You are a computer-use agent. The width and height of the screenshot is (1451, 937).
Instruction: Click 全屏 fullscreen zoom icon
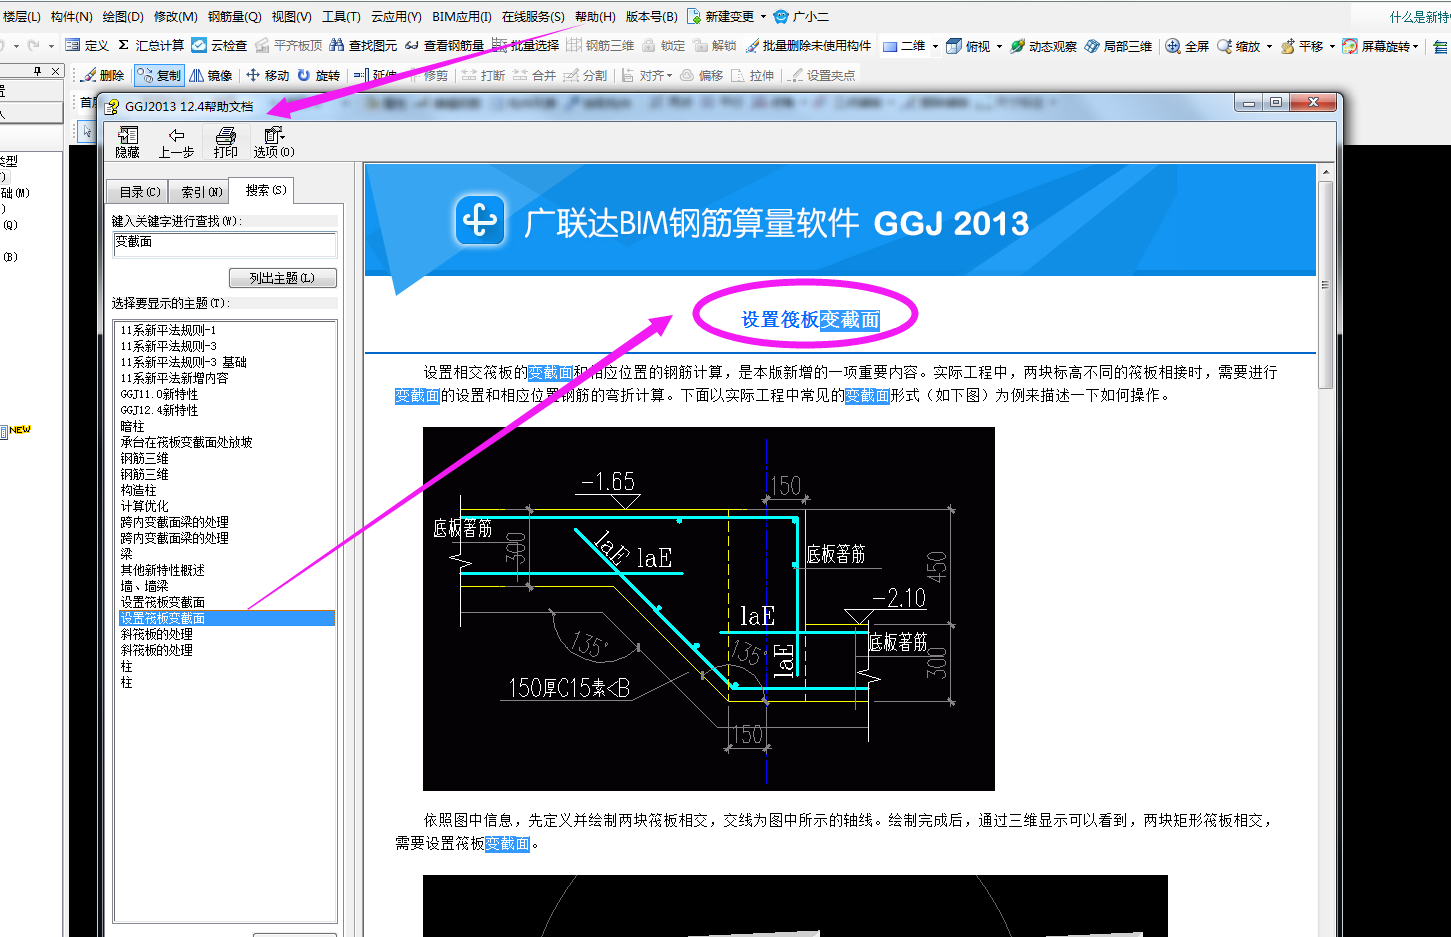coord(1187,46)
